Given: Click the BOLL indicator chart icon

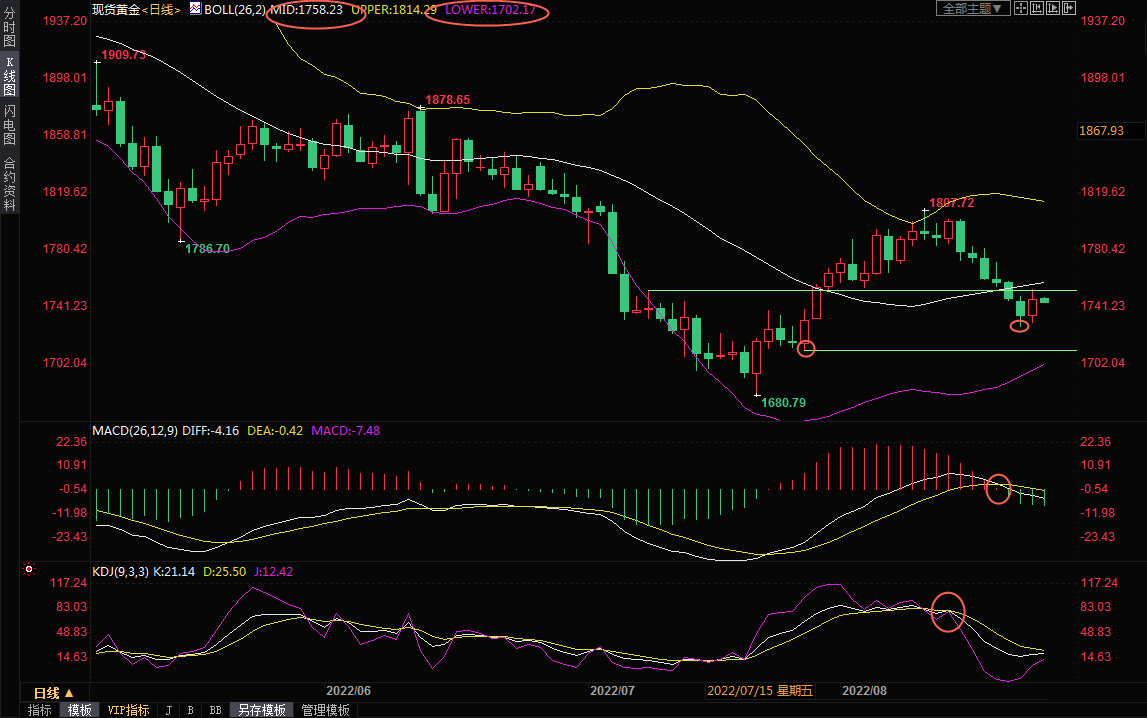Looking at the screenshot, I should click(195, 9).
